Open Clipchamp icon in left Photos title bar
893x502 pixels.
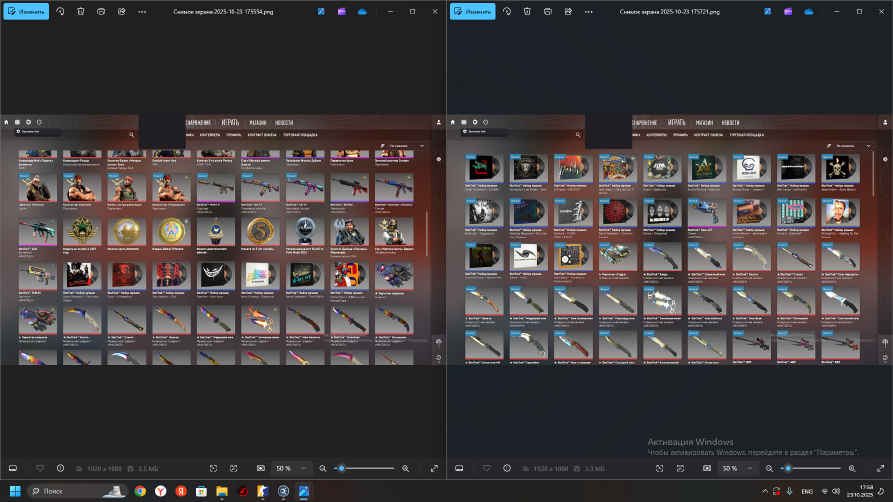[x=342, y=11]
